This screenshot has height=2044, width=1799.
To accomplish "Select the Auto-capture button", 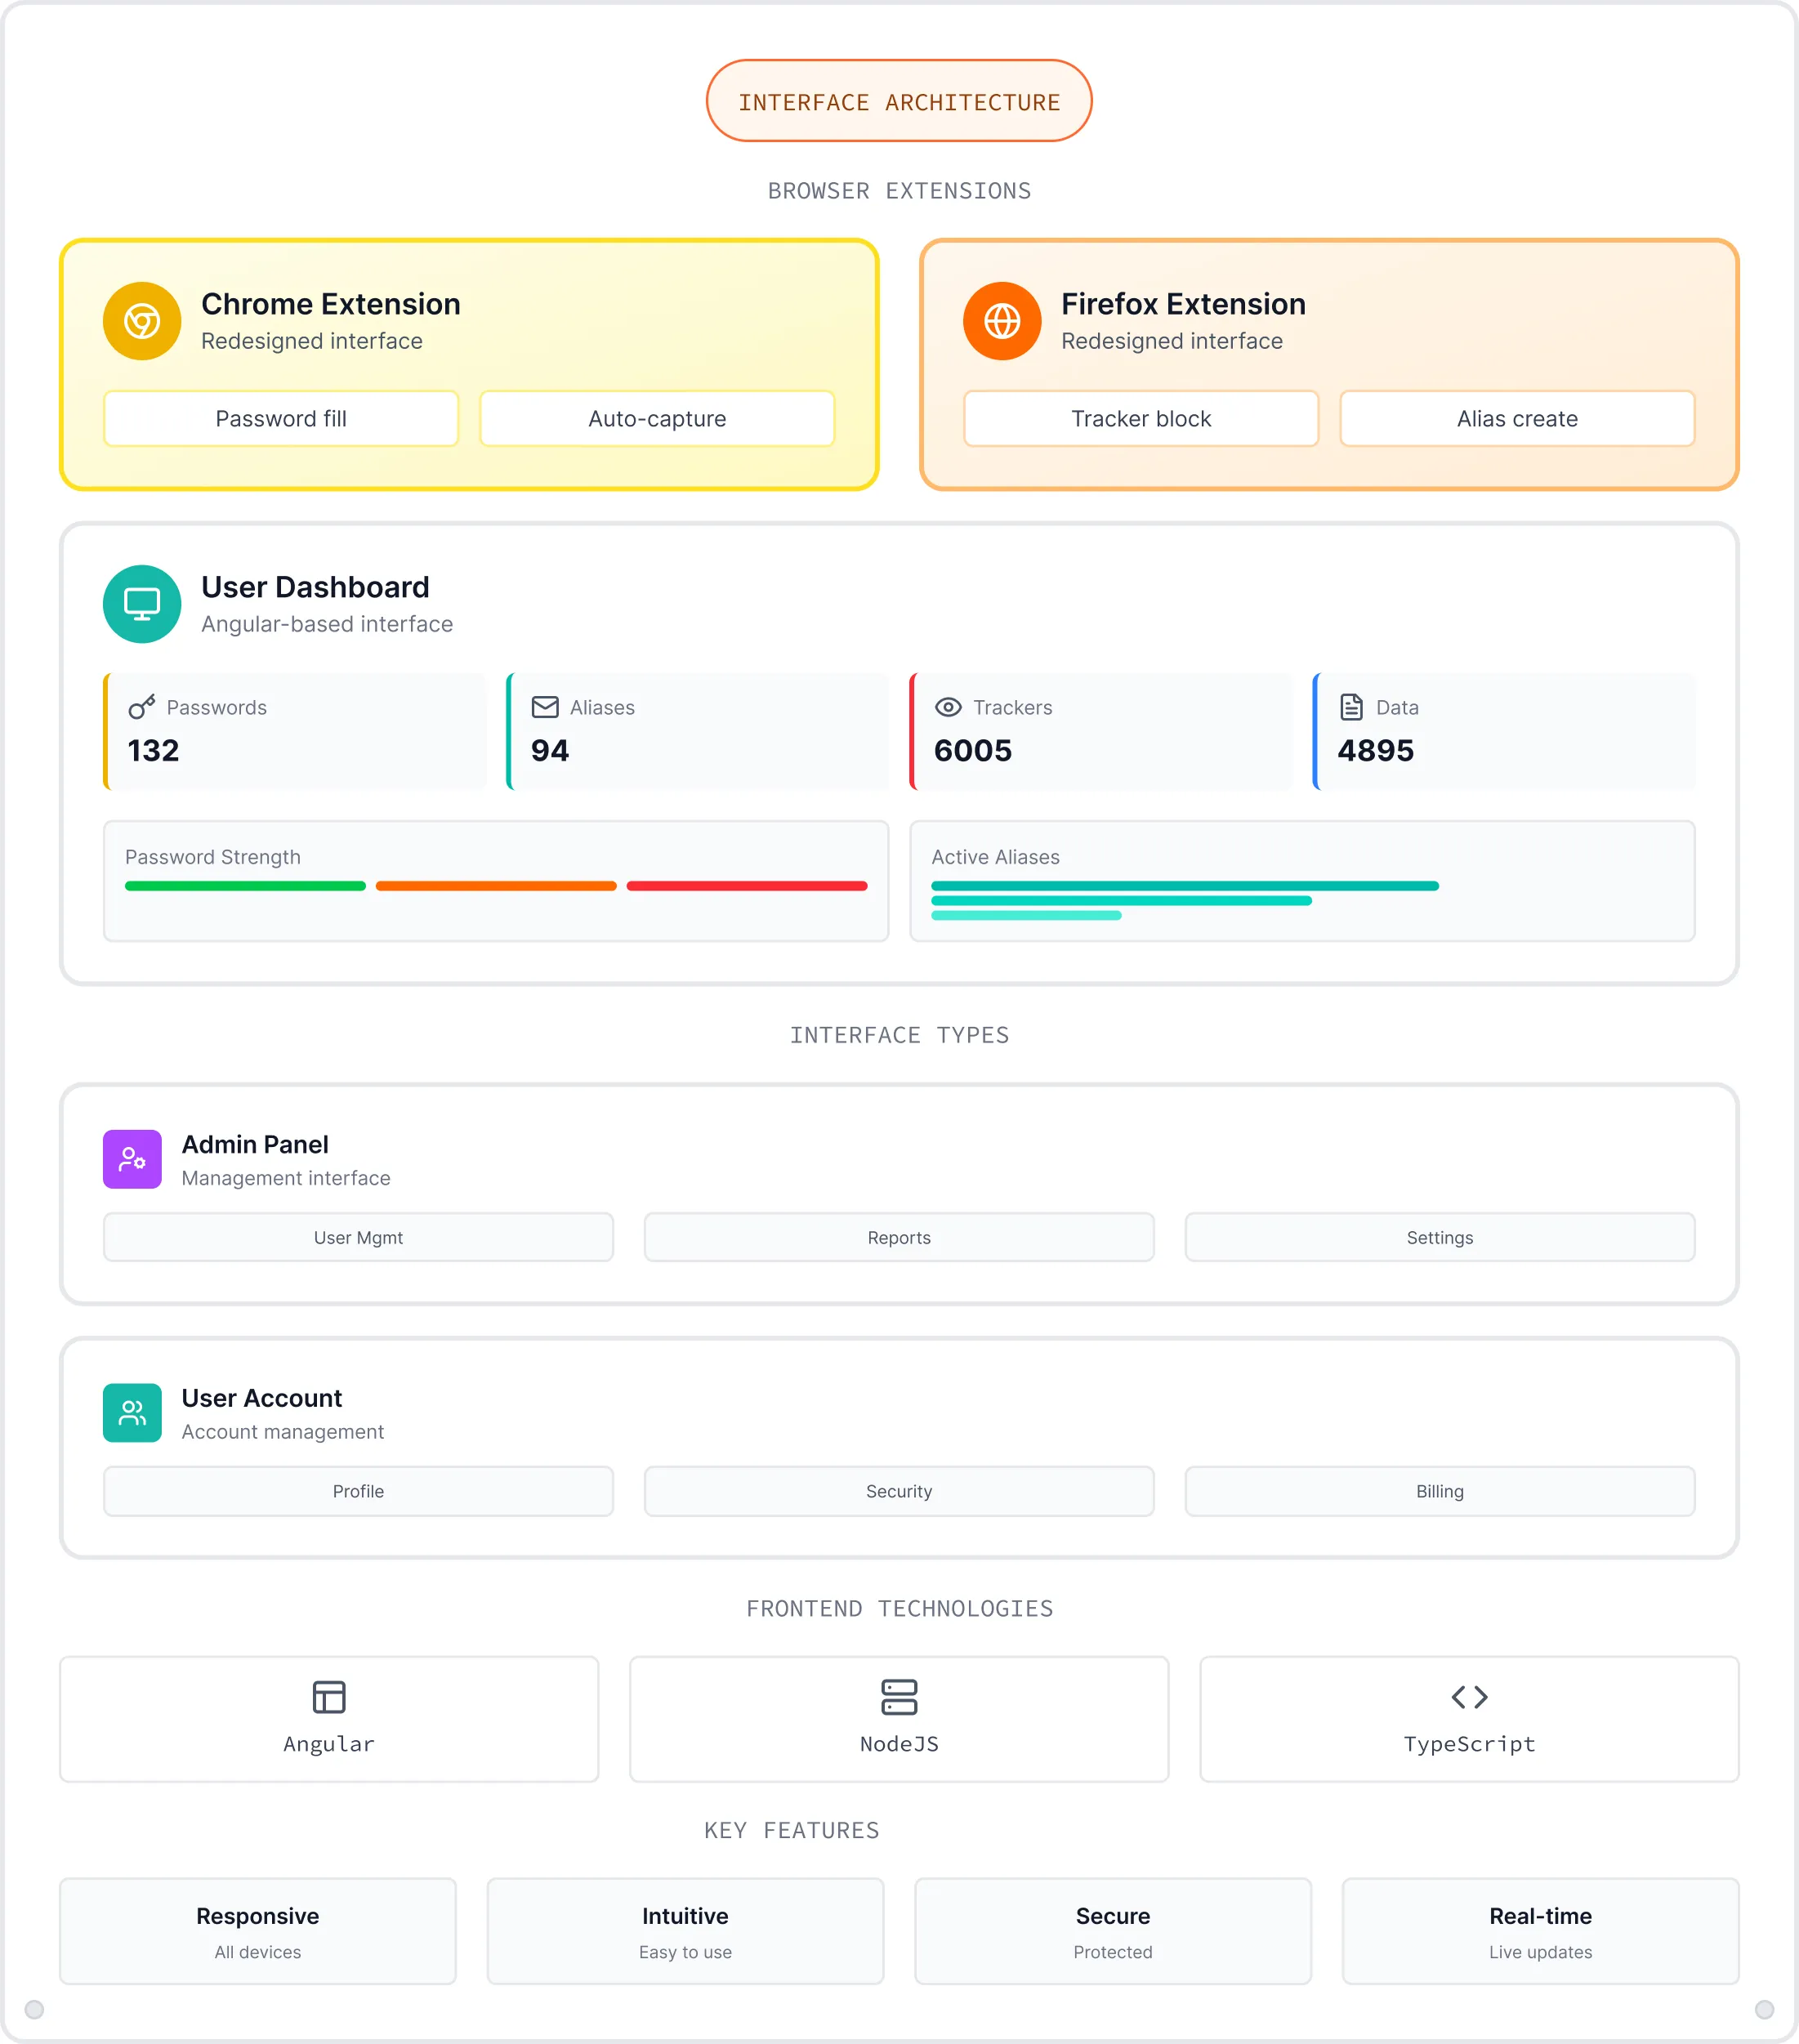I will (656, 419).
